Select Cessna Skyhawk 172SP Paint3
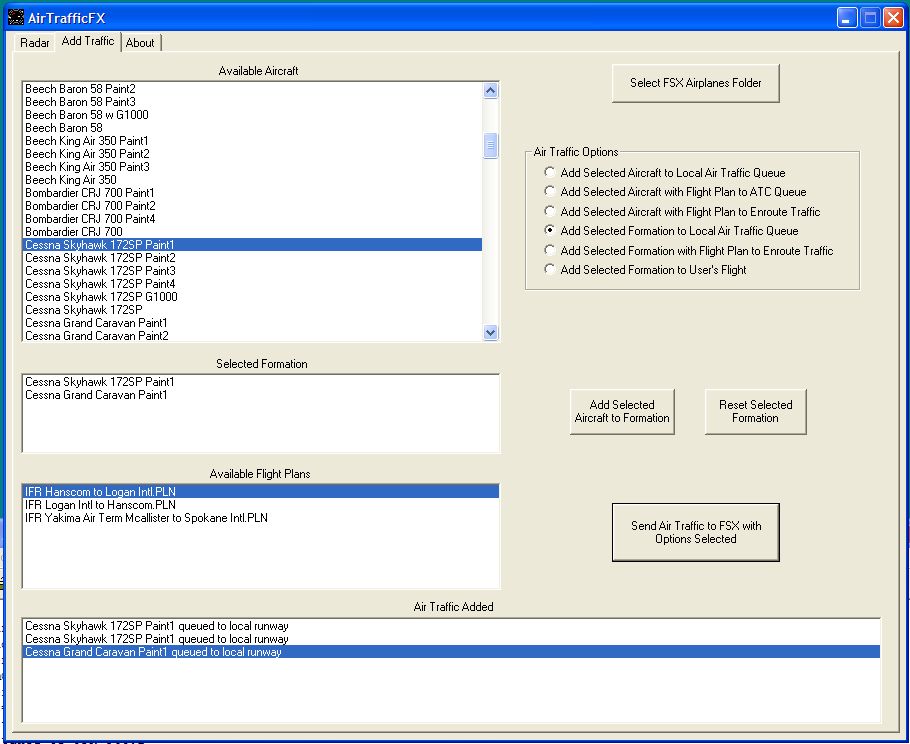 pos(252,271)
